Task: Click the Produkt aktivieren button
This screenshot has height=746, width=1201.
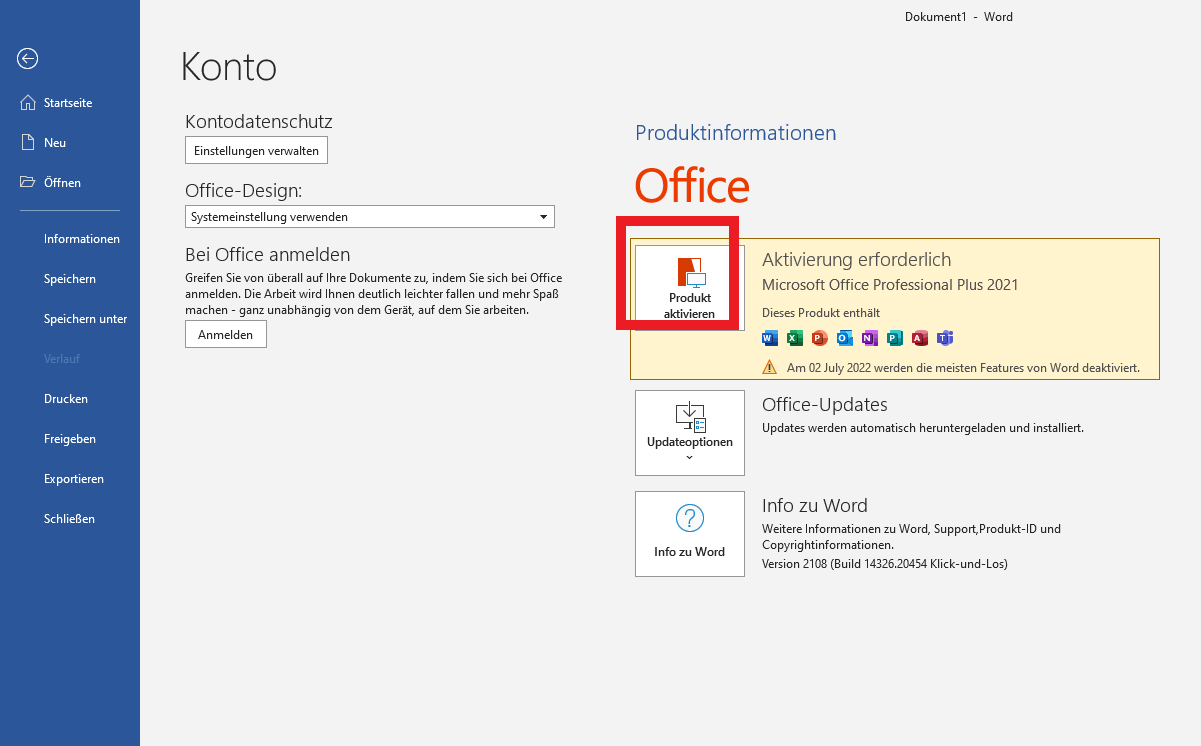Action: (x=690, y=288)
